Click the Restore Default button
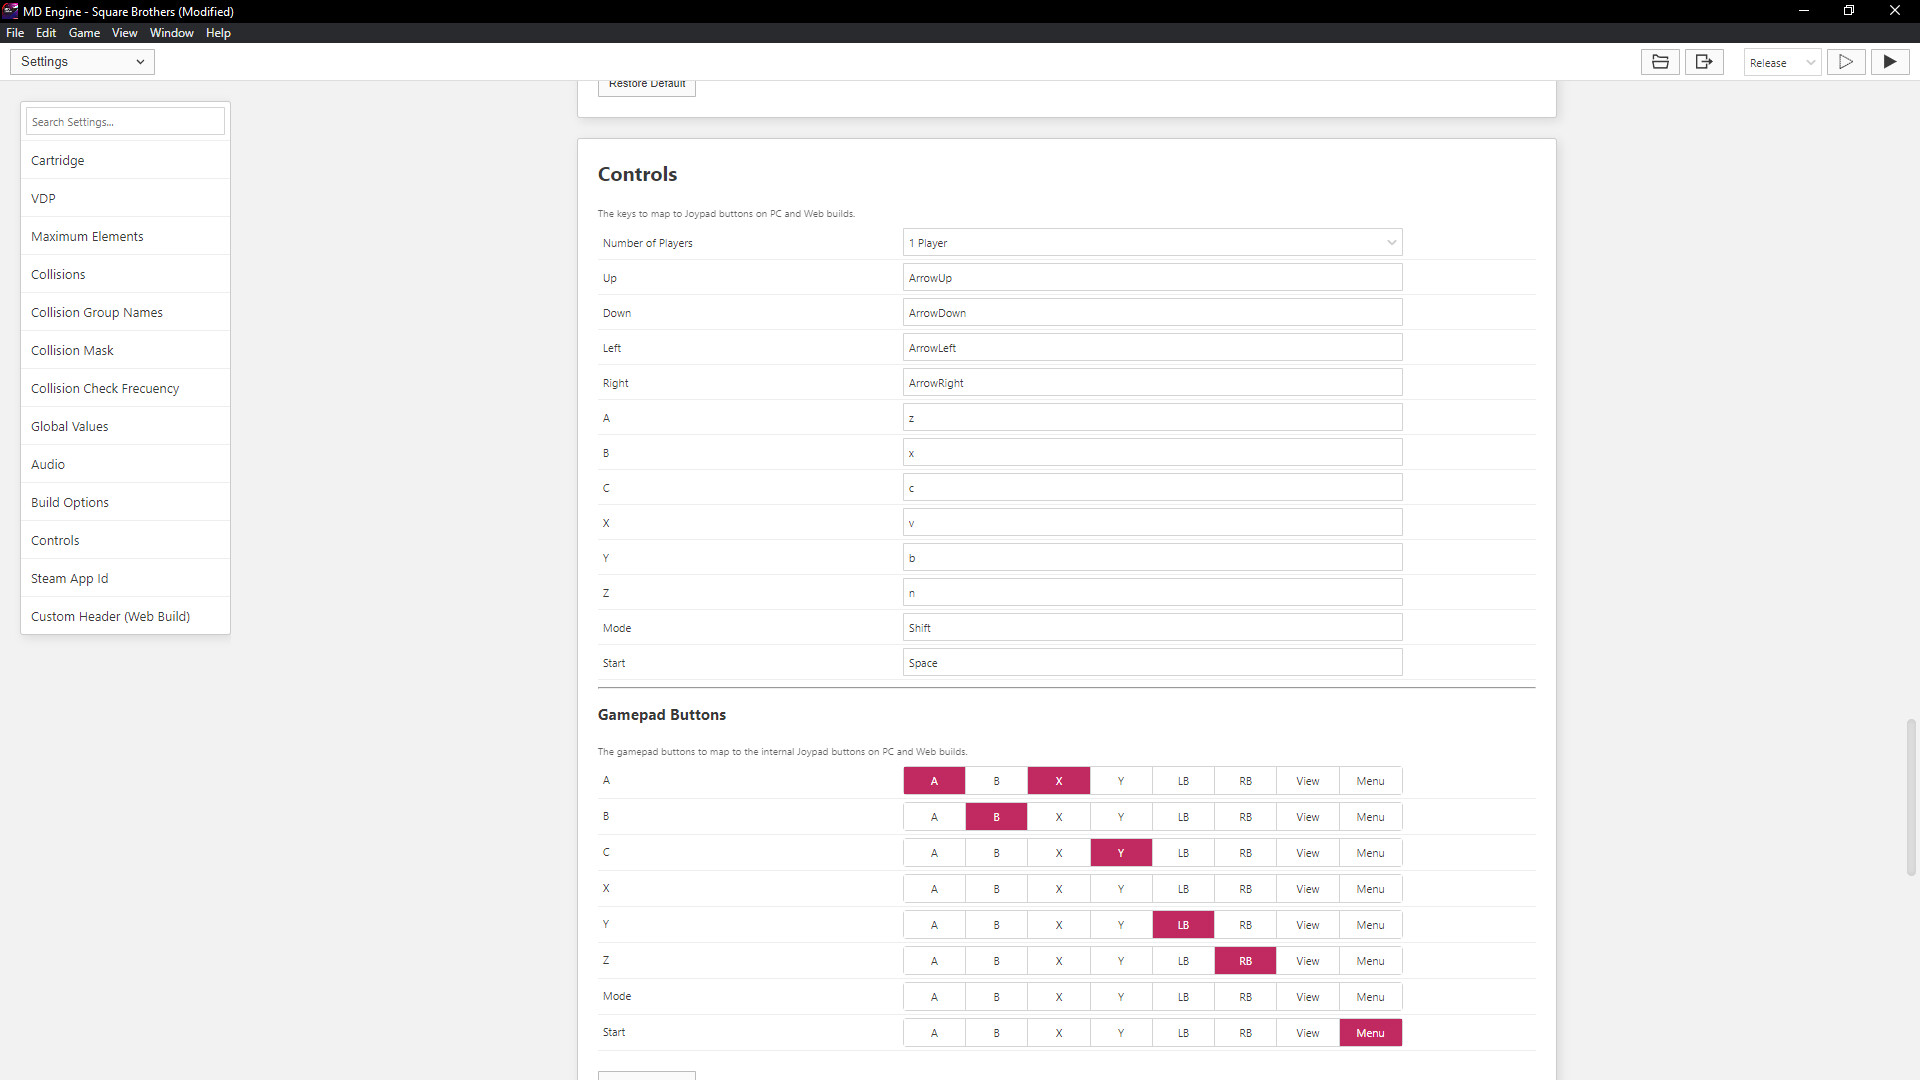This screenshot has width=1920, height=1080. (x=646, y=83)
